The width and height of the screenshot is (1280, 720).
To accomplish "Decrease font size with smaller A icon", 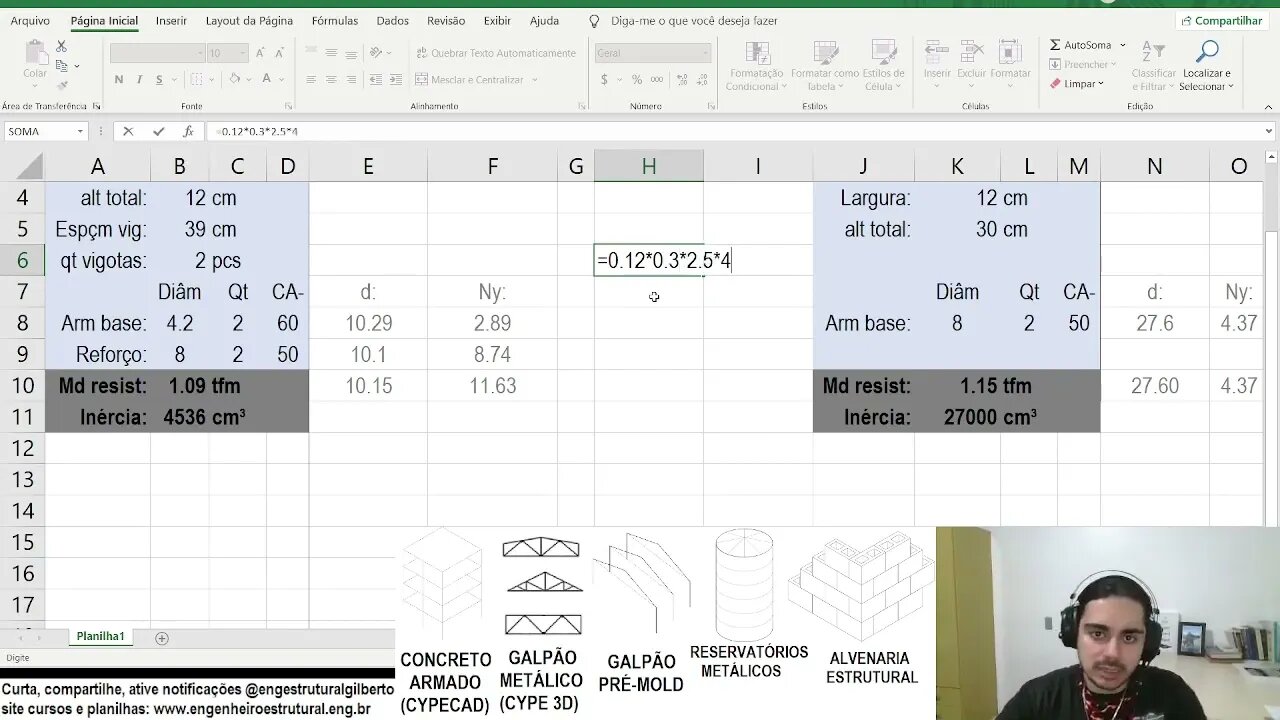I will coord(282,53).
